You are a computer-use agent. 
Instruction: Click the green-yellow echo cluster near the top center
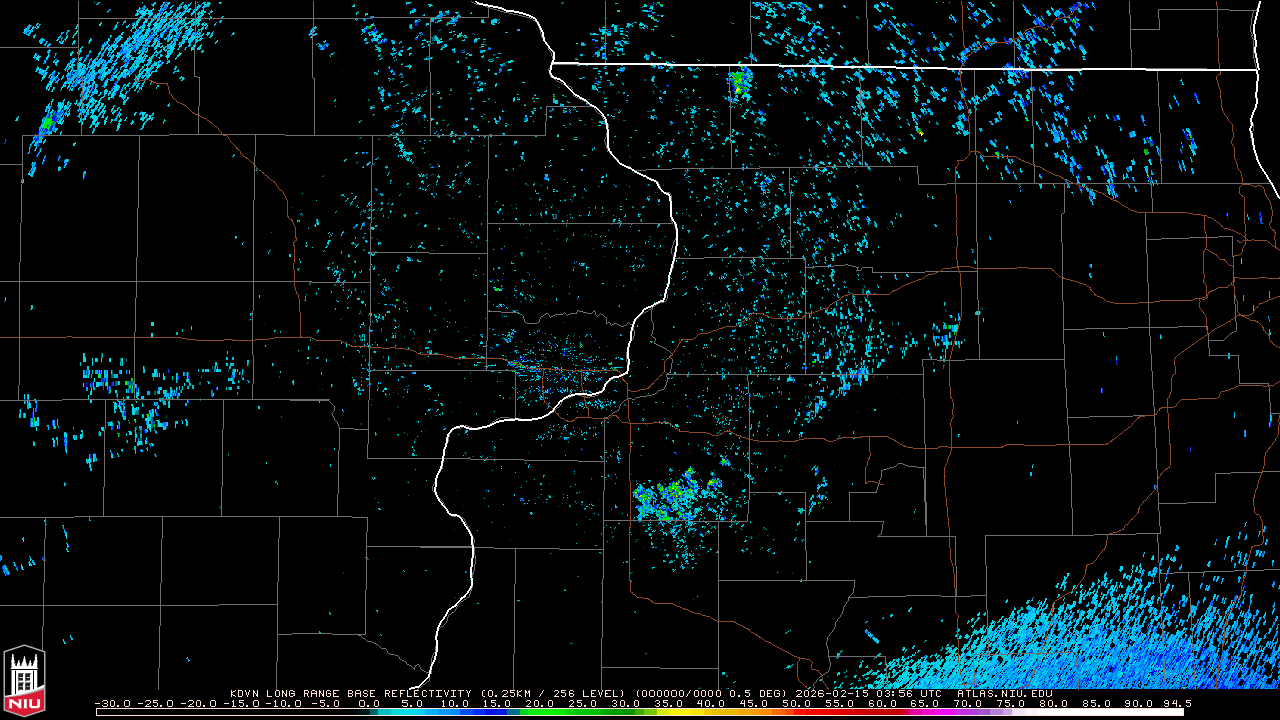click(739, 80)
